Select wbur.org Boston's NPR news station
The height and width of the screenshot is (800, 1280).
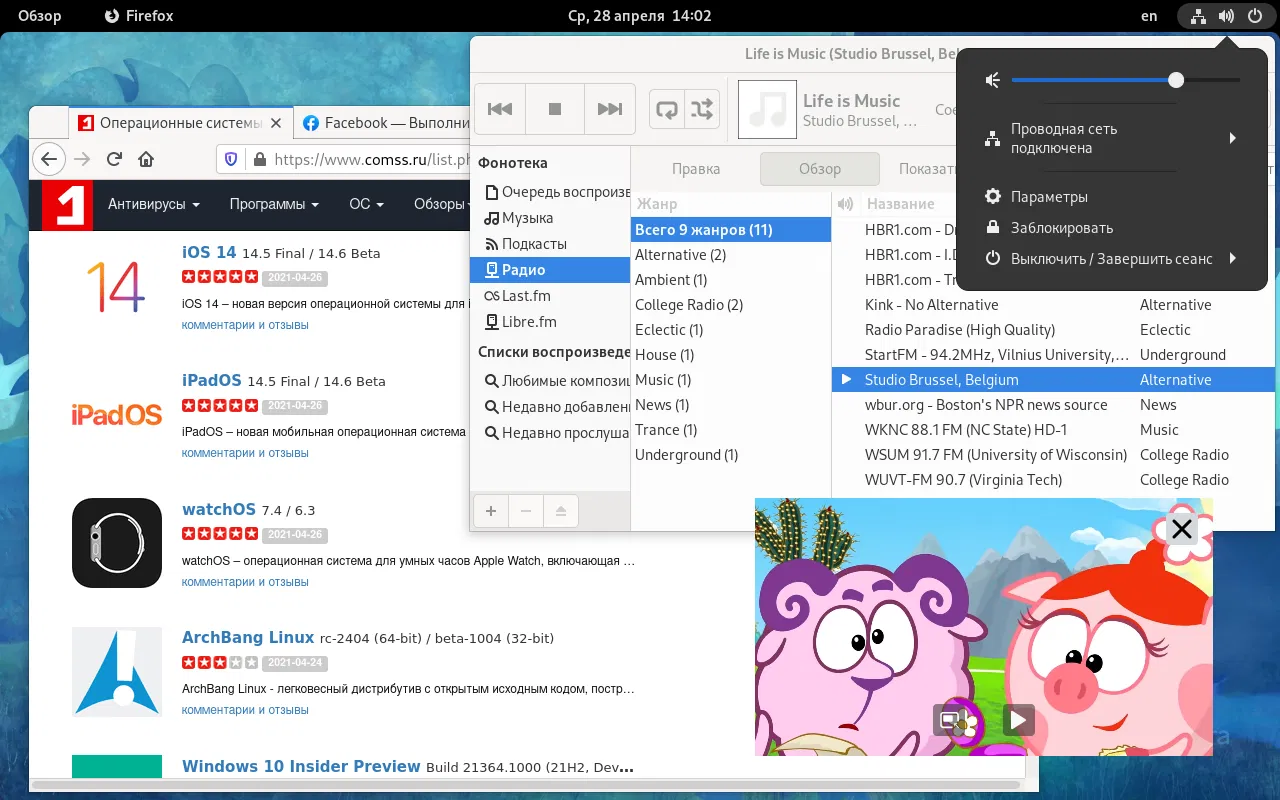1054,405
